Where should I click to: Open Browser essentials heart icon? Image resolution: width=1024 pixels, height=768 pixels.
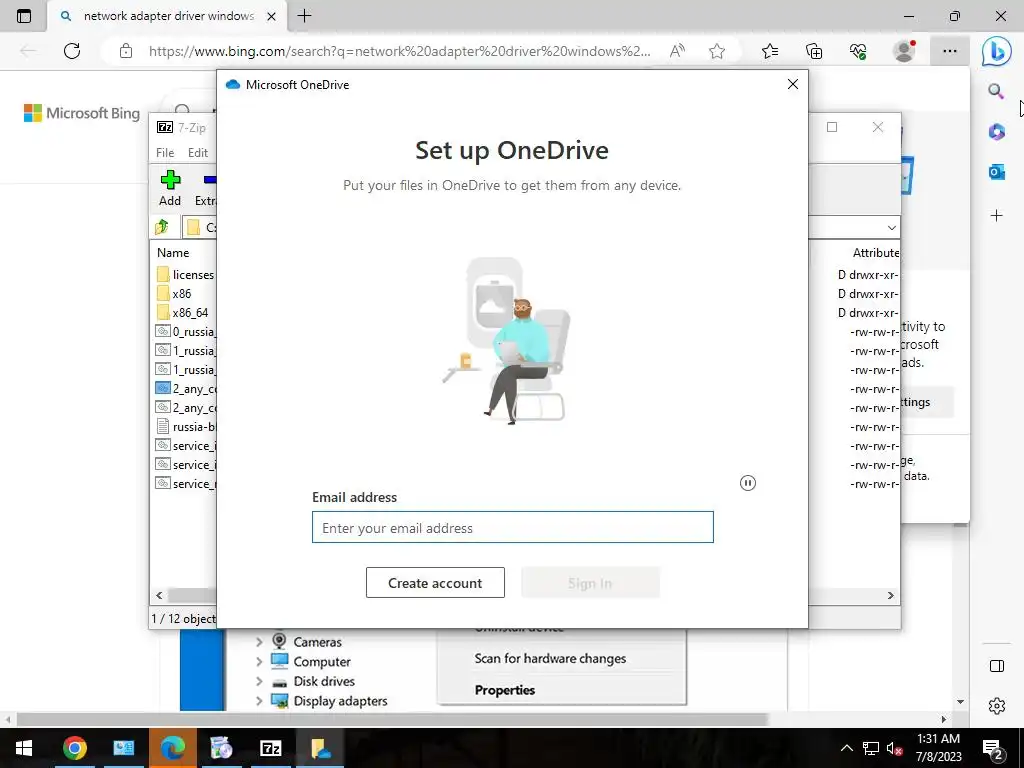coord(858,51)
